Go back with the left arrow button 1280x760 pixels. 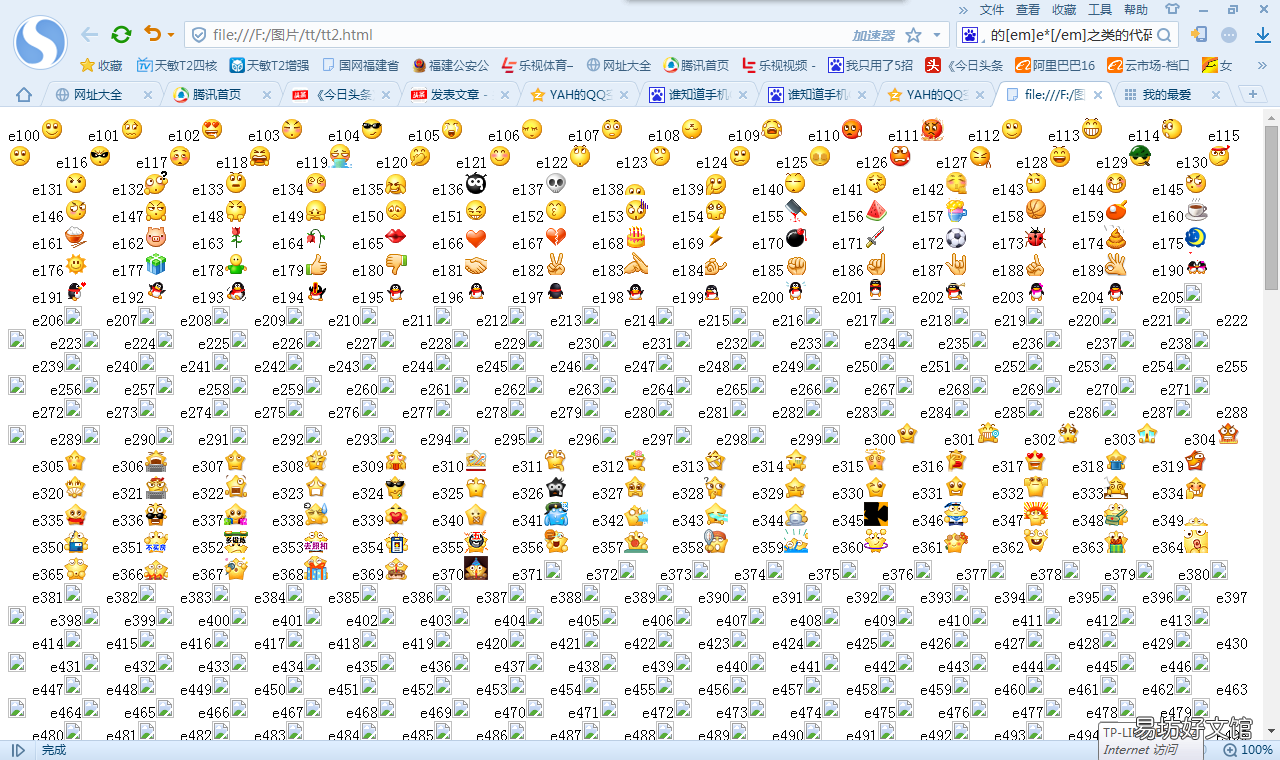(90, 35)
